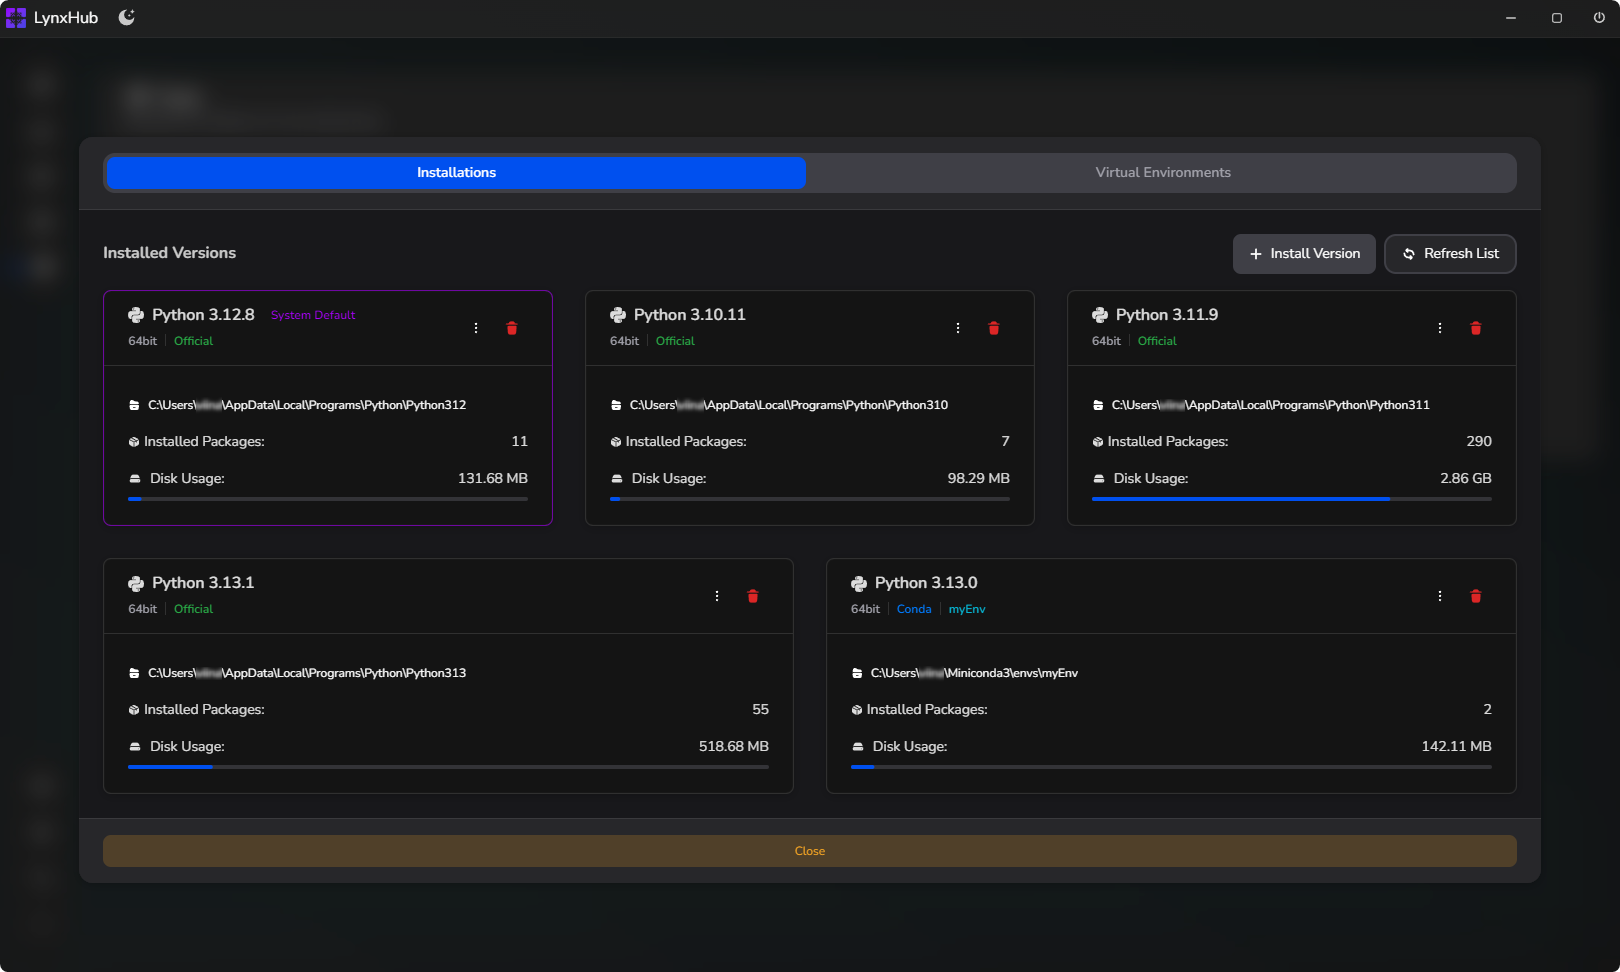Image resolution: width=1620 pixels, height=972 pixels.
Task: Toggle dark mode moon icon
Action: 127,18
